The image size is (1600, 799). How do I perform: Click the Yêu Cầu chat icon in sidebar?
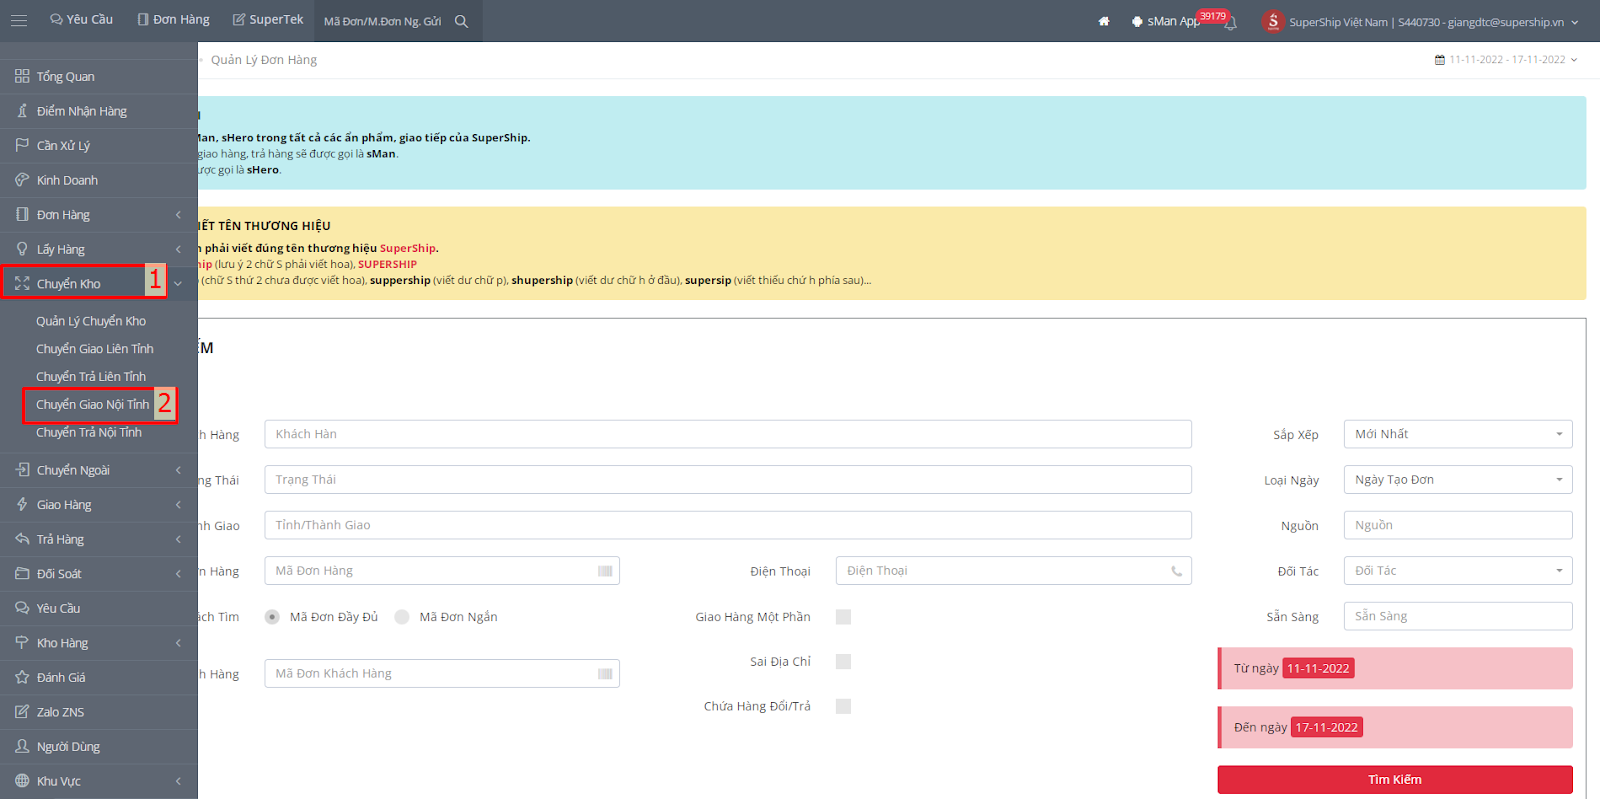(x=22, y=608)
